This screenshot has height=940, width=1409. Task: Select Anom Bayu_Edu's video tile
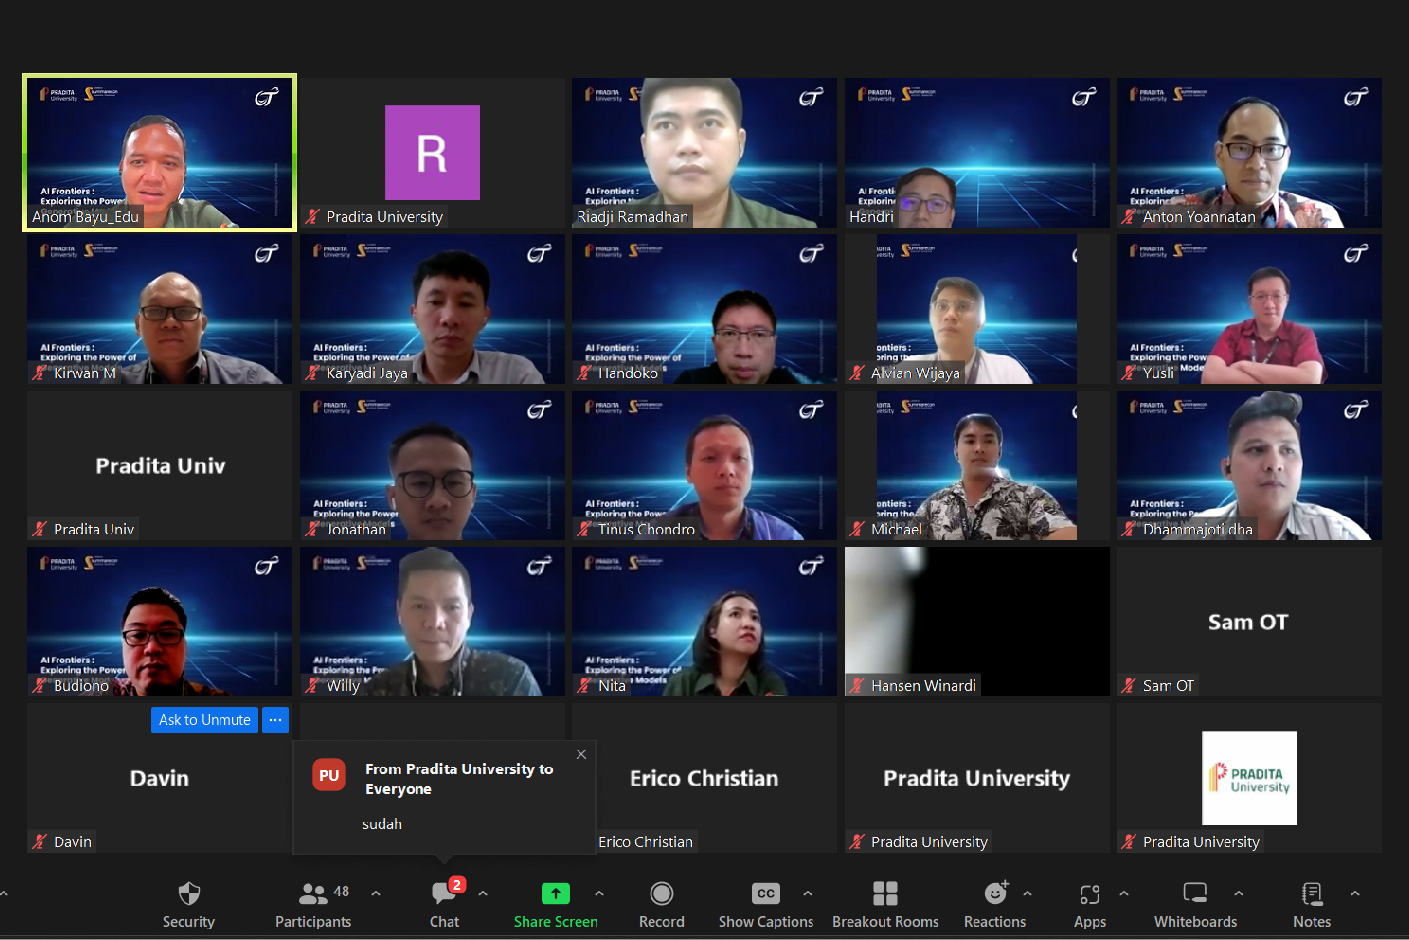160,153
